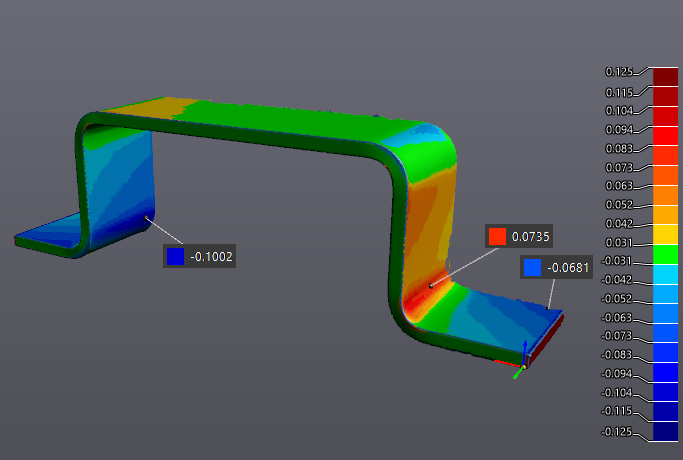Image resolution: width=683 pixels, height=460 pixels.
Task: Click the 0.042 legend value
Action: [x=619, y=223]
